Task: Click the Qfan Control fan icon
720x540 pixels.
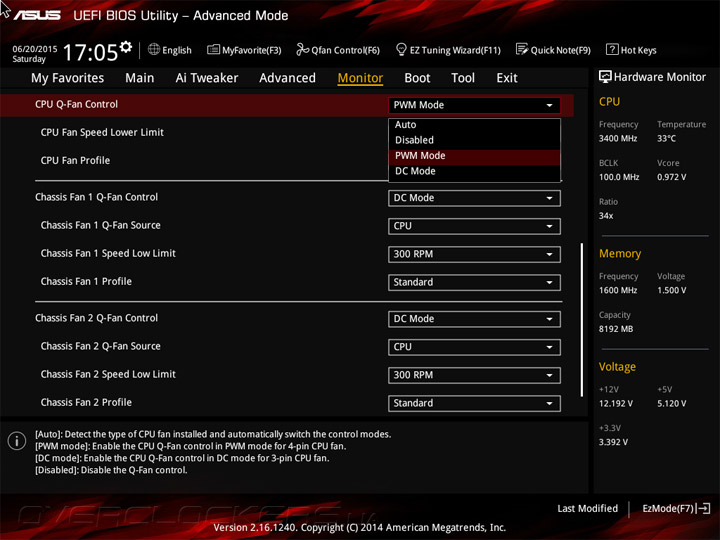Action: [302, 50]
